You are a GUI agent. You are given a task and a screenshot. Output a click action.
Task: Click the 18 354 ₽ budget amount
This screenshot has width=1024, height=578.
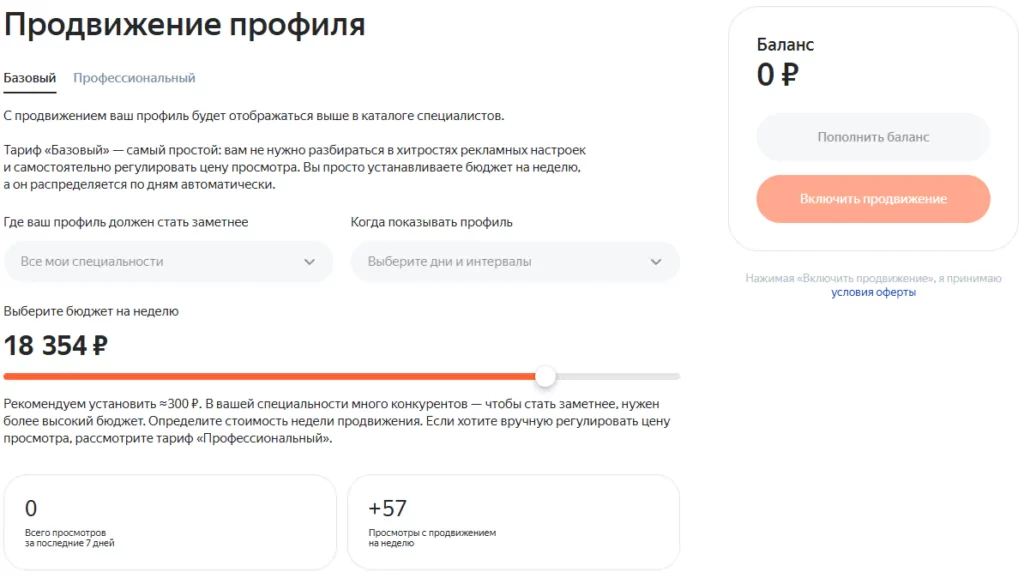(x=56, y=346)
